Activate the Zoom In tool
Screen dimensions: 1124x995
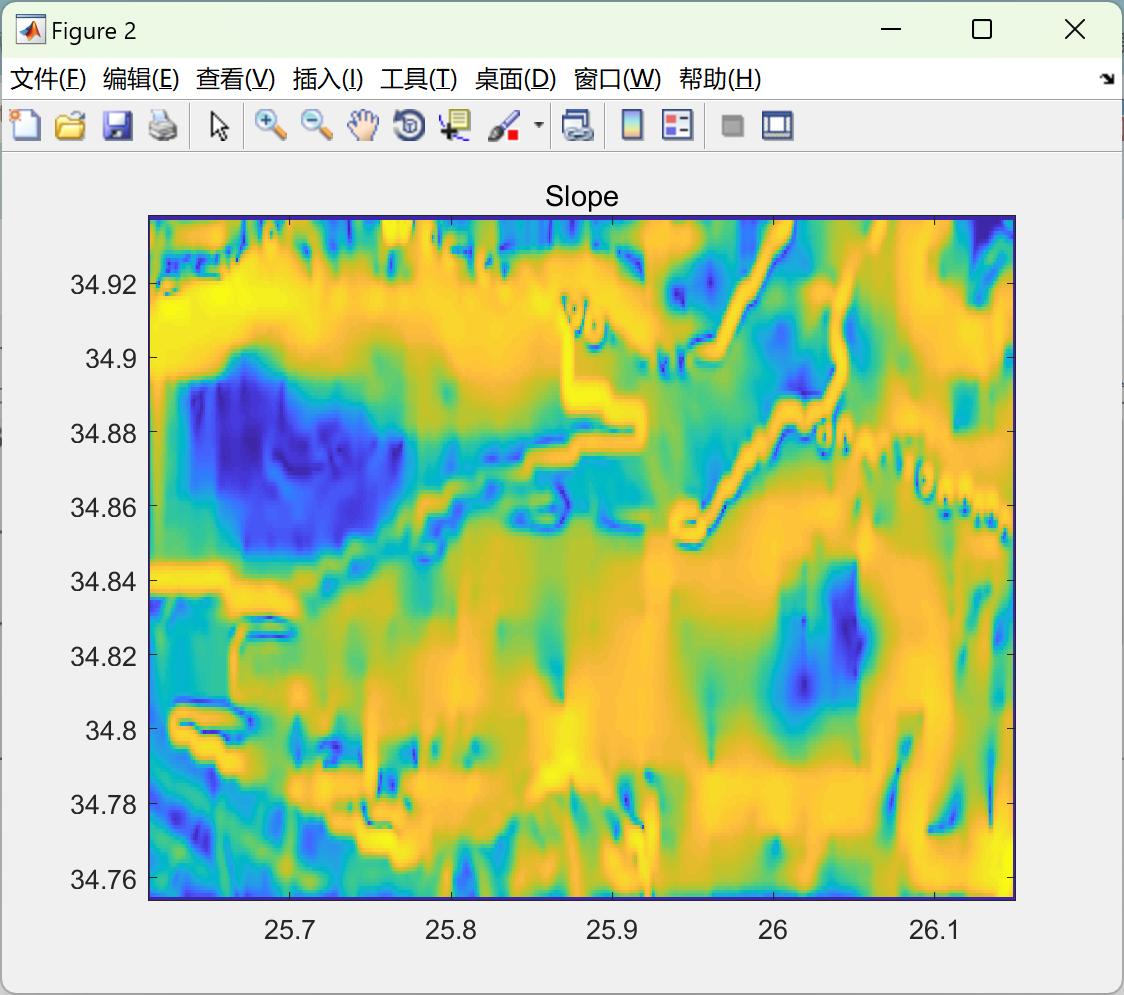[x=270, y=125]
